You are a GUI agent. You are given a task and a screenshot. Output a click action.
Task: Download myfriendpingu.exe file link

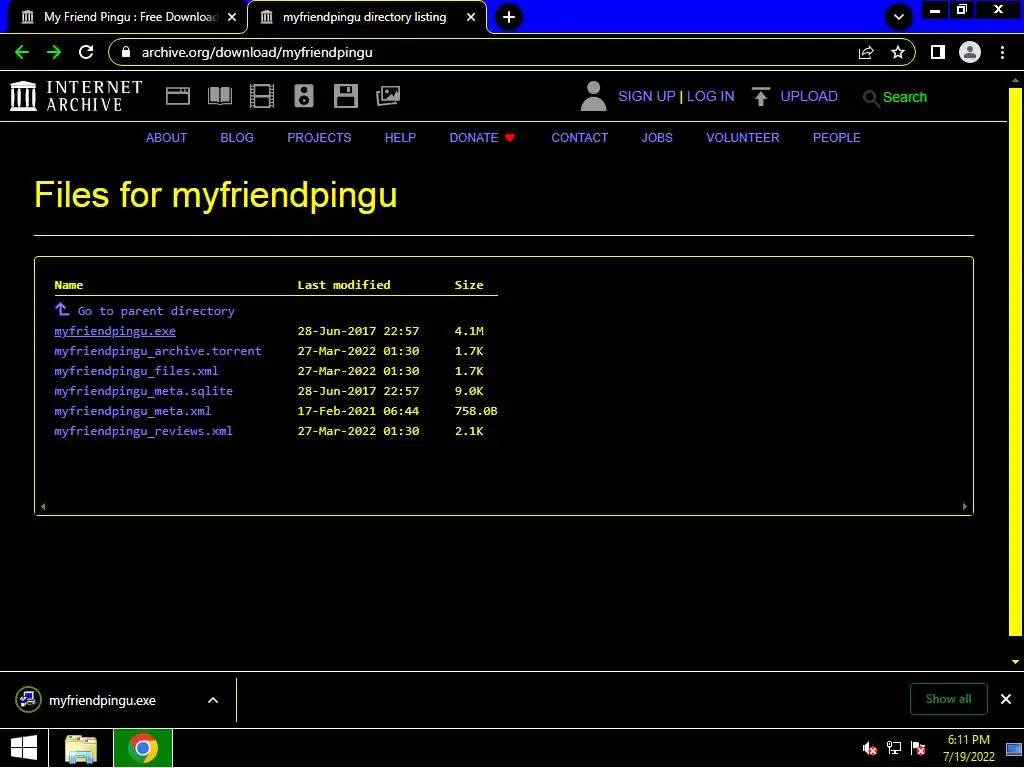[x=115, y=331]
